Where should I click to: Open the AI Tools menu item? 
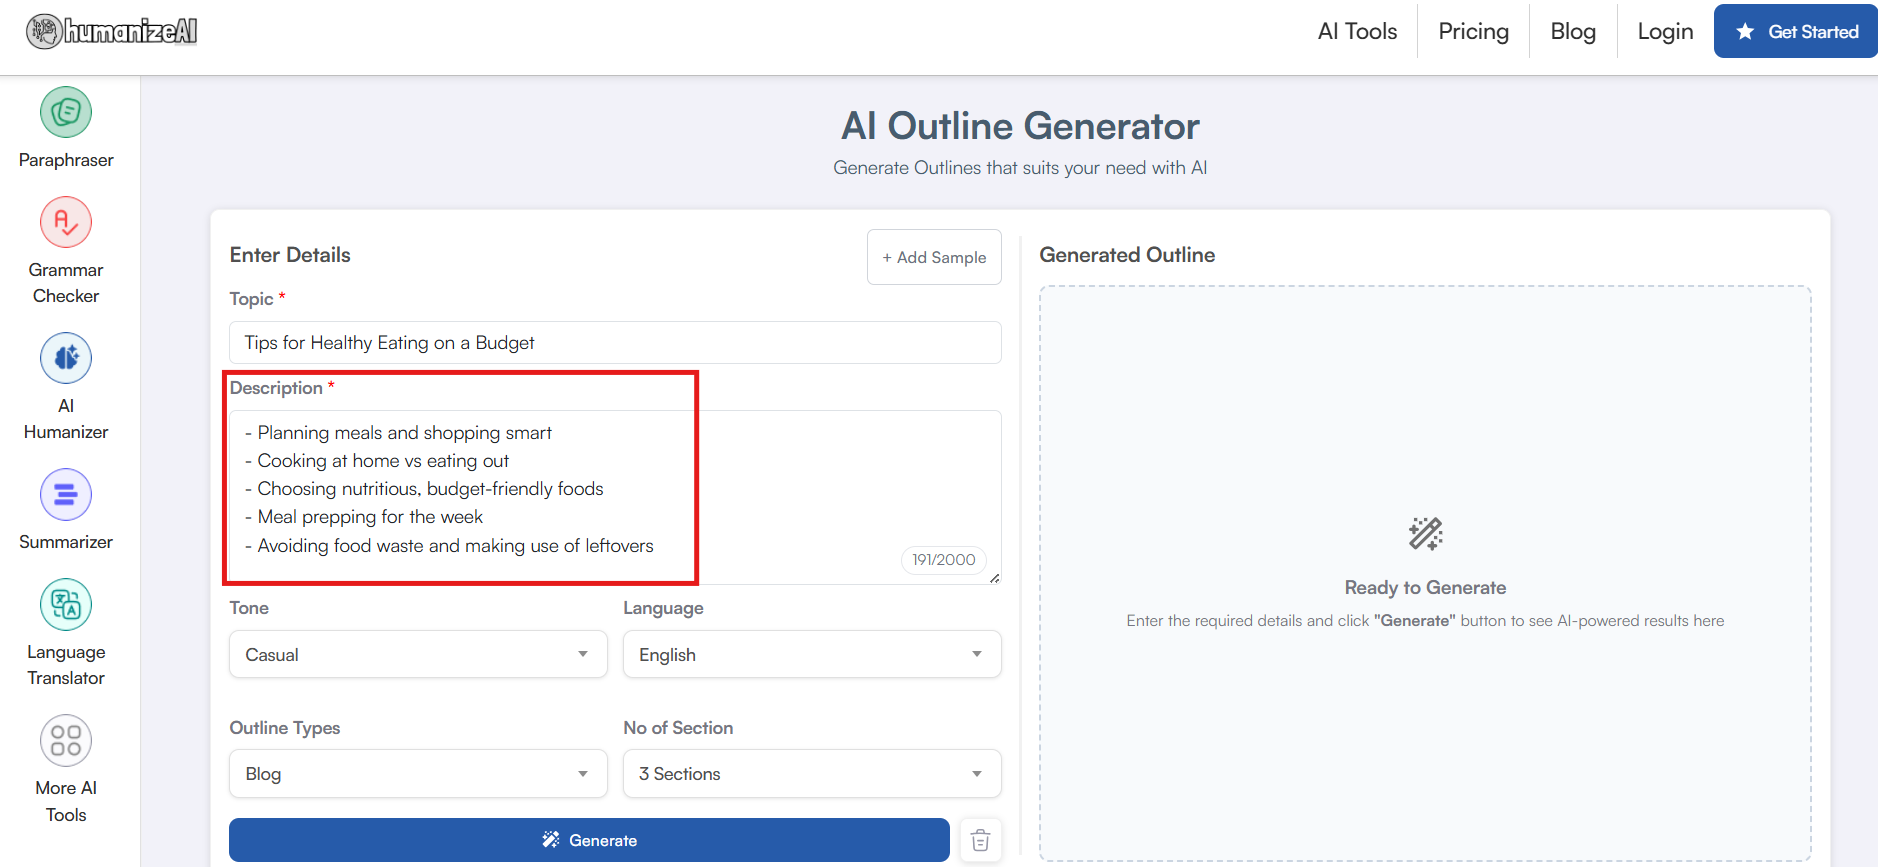click(1357, 32)
